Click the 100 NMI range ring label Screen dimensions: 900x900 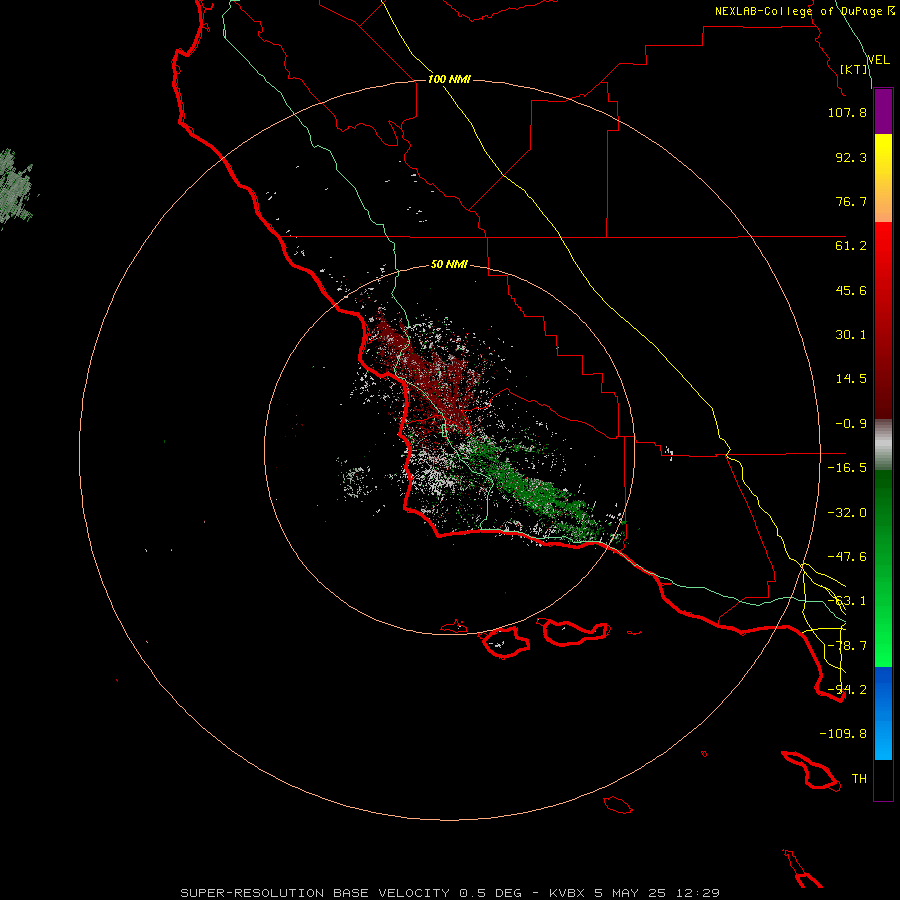(449, 79)
